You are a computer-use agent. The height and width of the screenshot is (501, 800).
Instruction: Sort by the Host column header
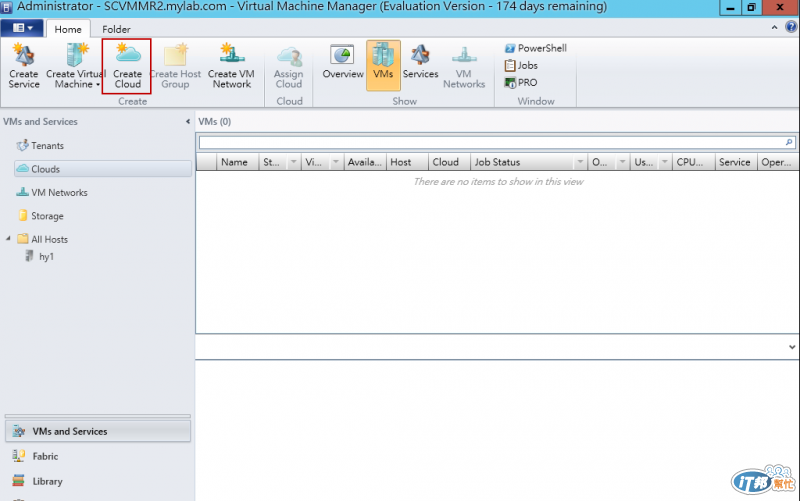point(407,162)
